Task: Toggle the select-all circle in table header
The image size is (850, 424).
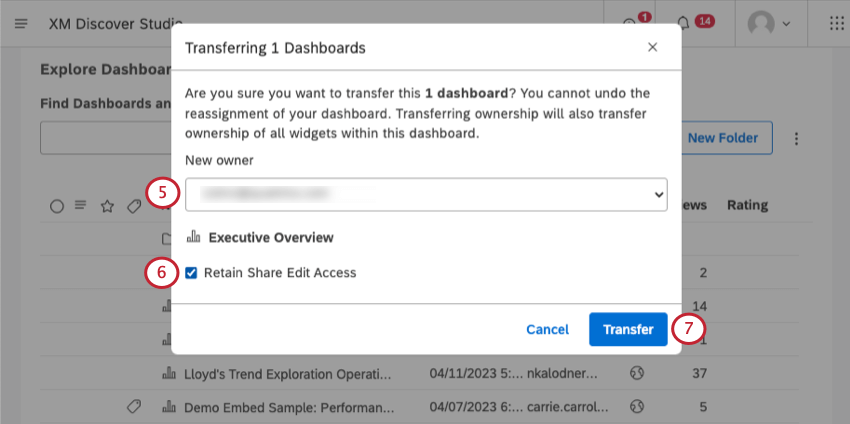Action: pyautogui.click(x=57, y=206)
